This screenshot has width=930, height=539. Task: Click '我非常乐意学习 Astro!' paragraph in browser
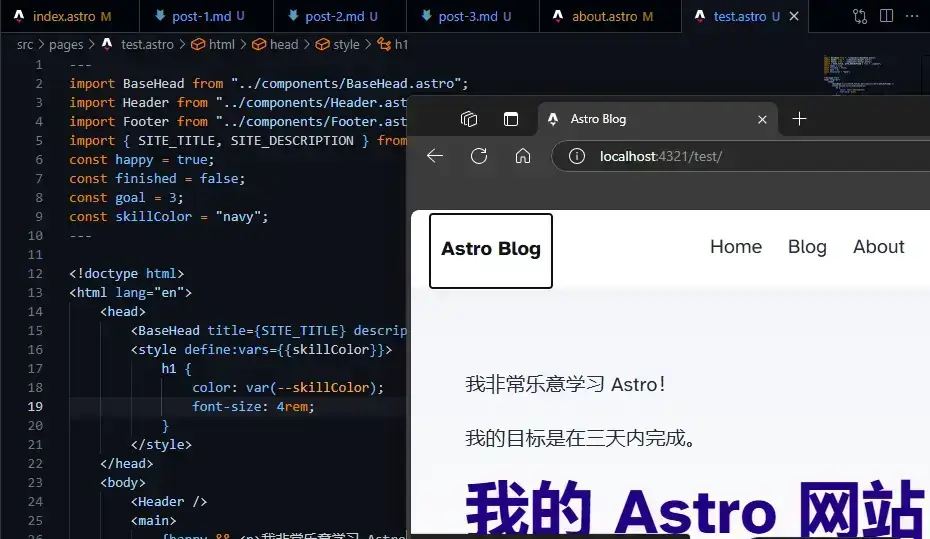(565, 384)
